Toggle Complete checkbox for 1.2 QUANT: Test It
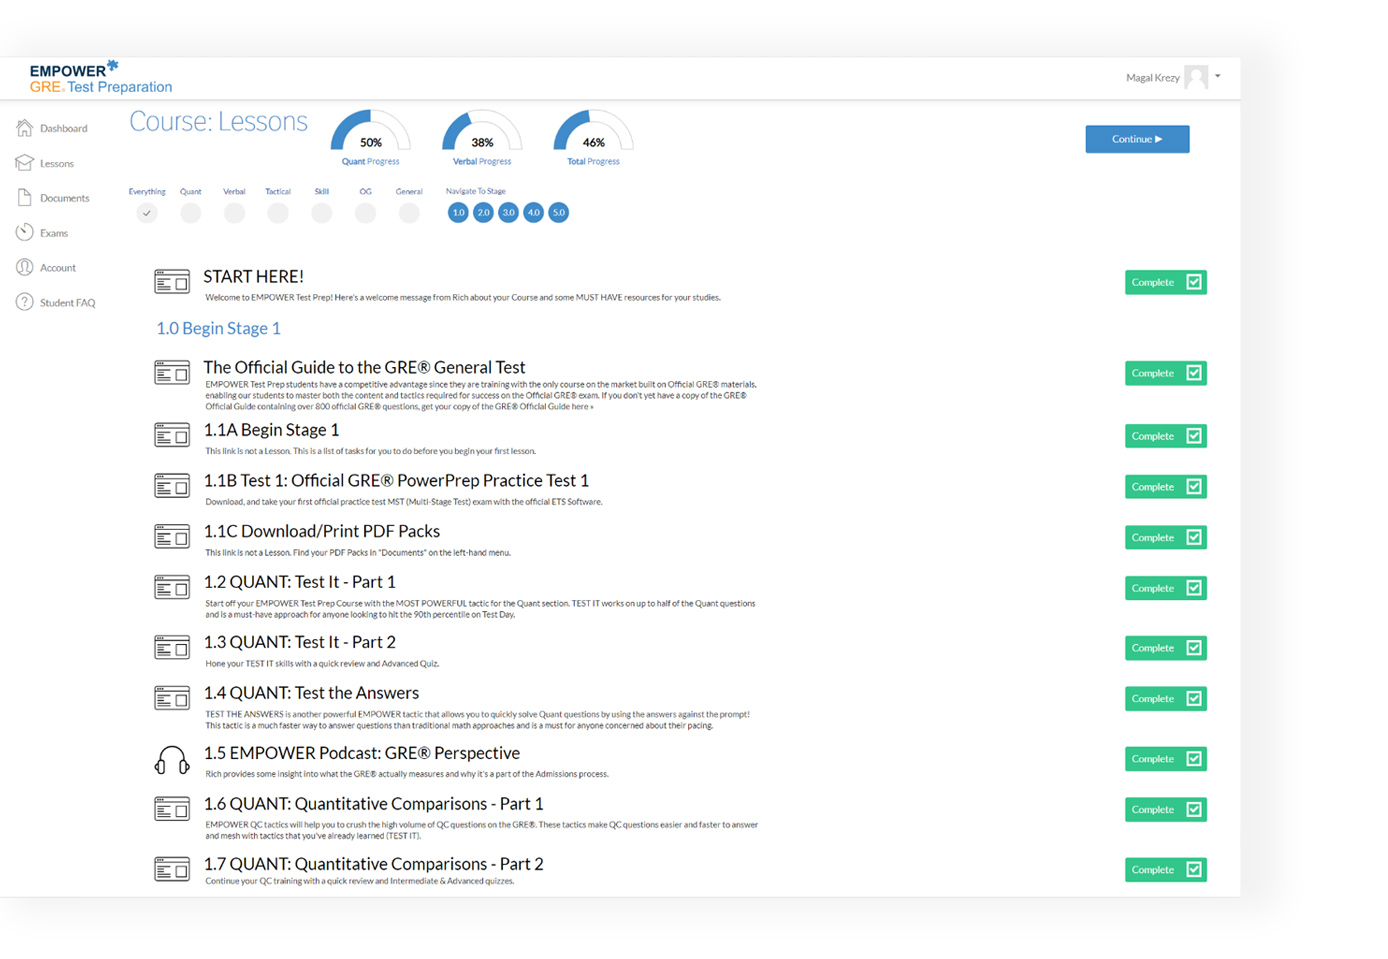This screenshot has height=959, width=1388. (1194, 588)
